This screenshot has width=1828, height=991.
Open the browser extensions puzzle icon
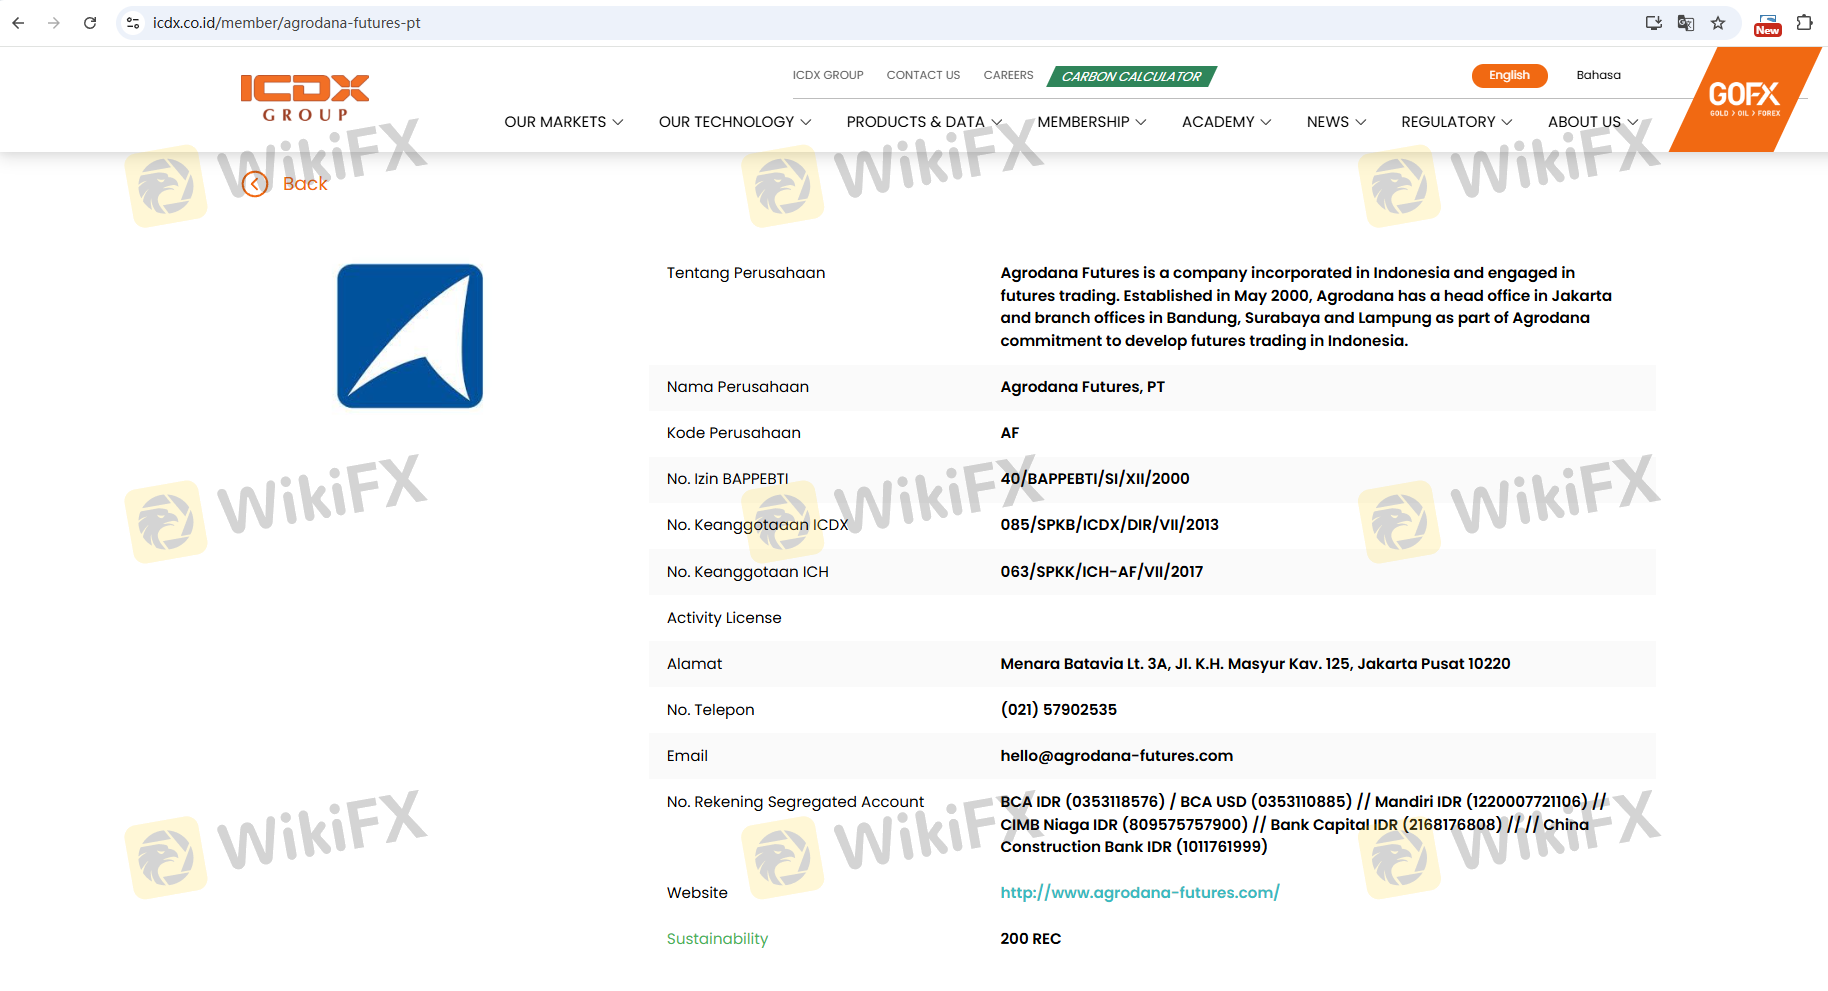pos(1804,23)
